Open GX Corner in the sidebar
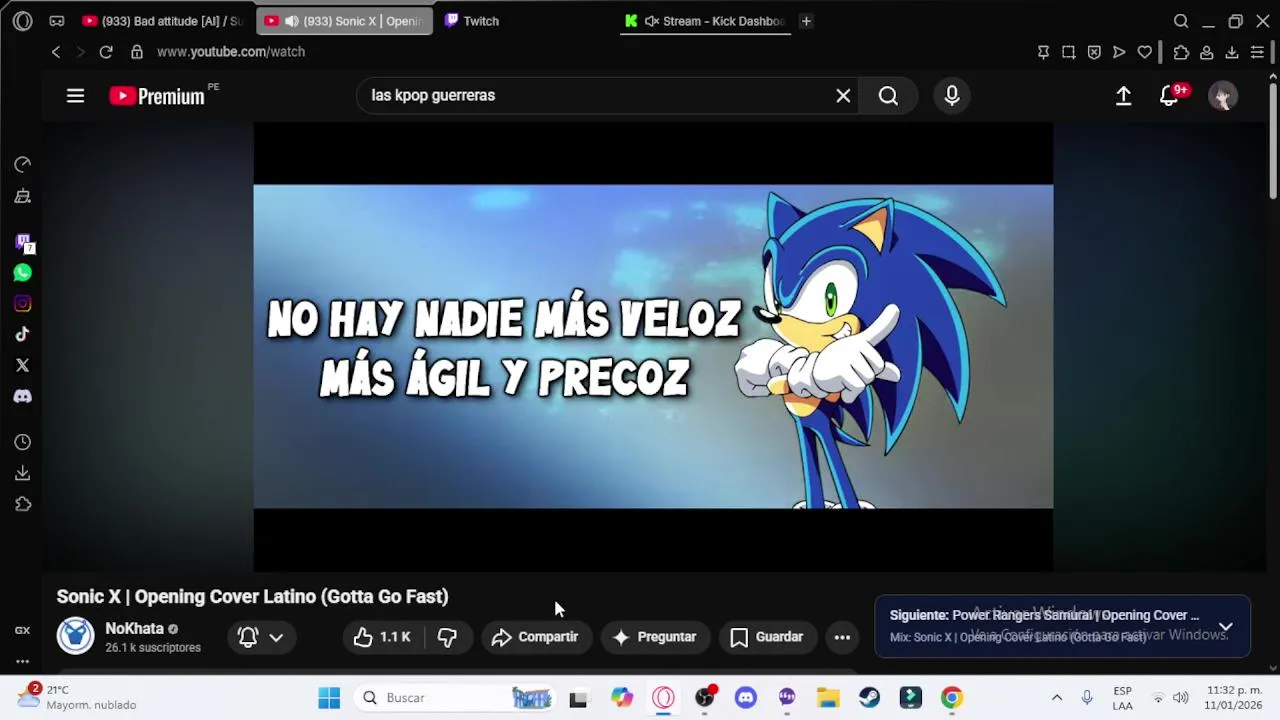 [23, 631]
